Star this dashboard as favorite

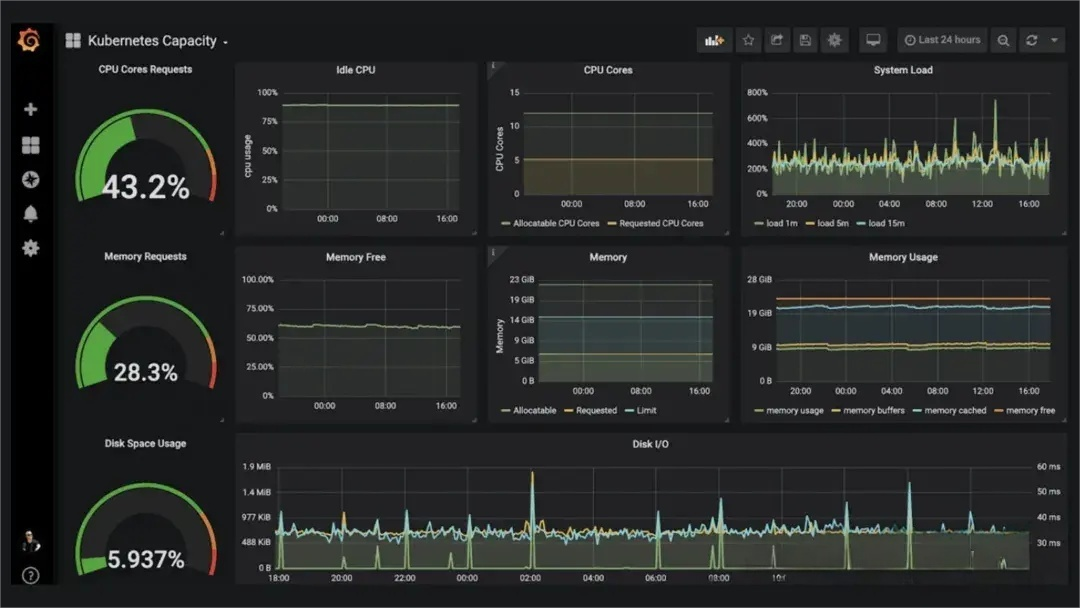point(748,40)
